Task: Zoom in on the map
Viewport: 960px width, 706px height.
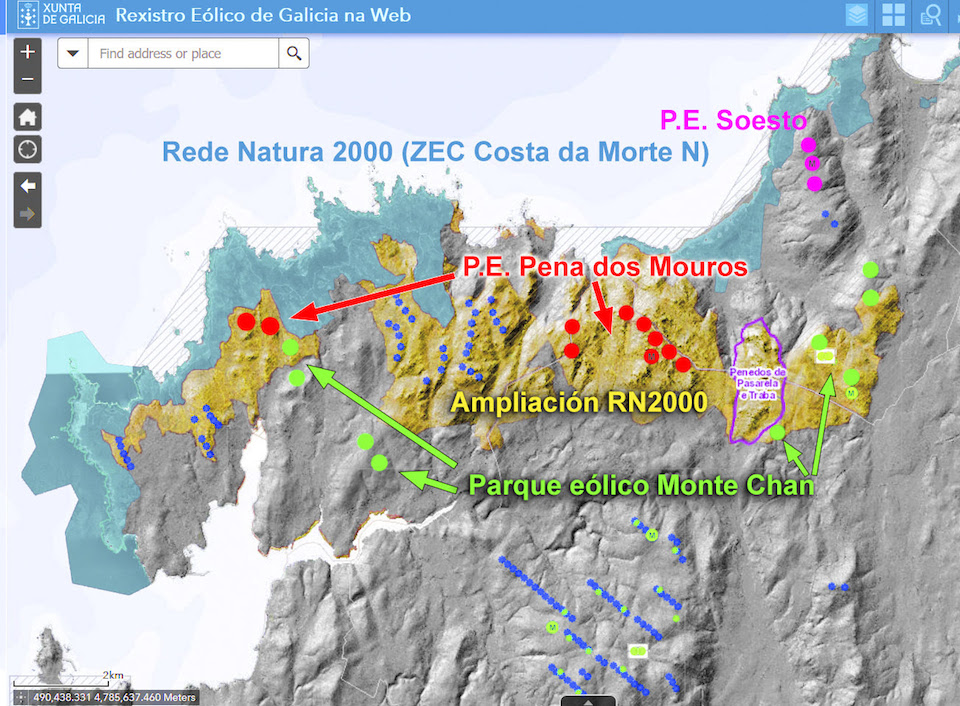Action: [27, 52]
